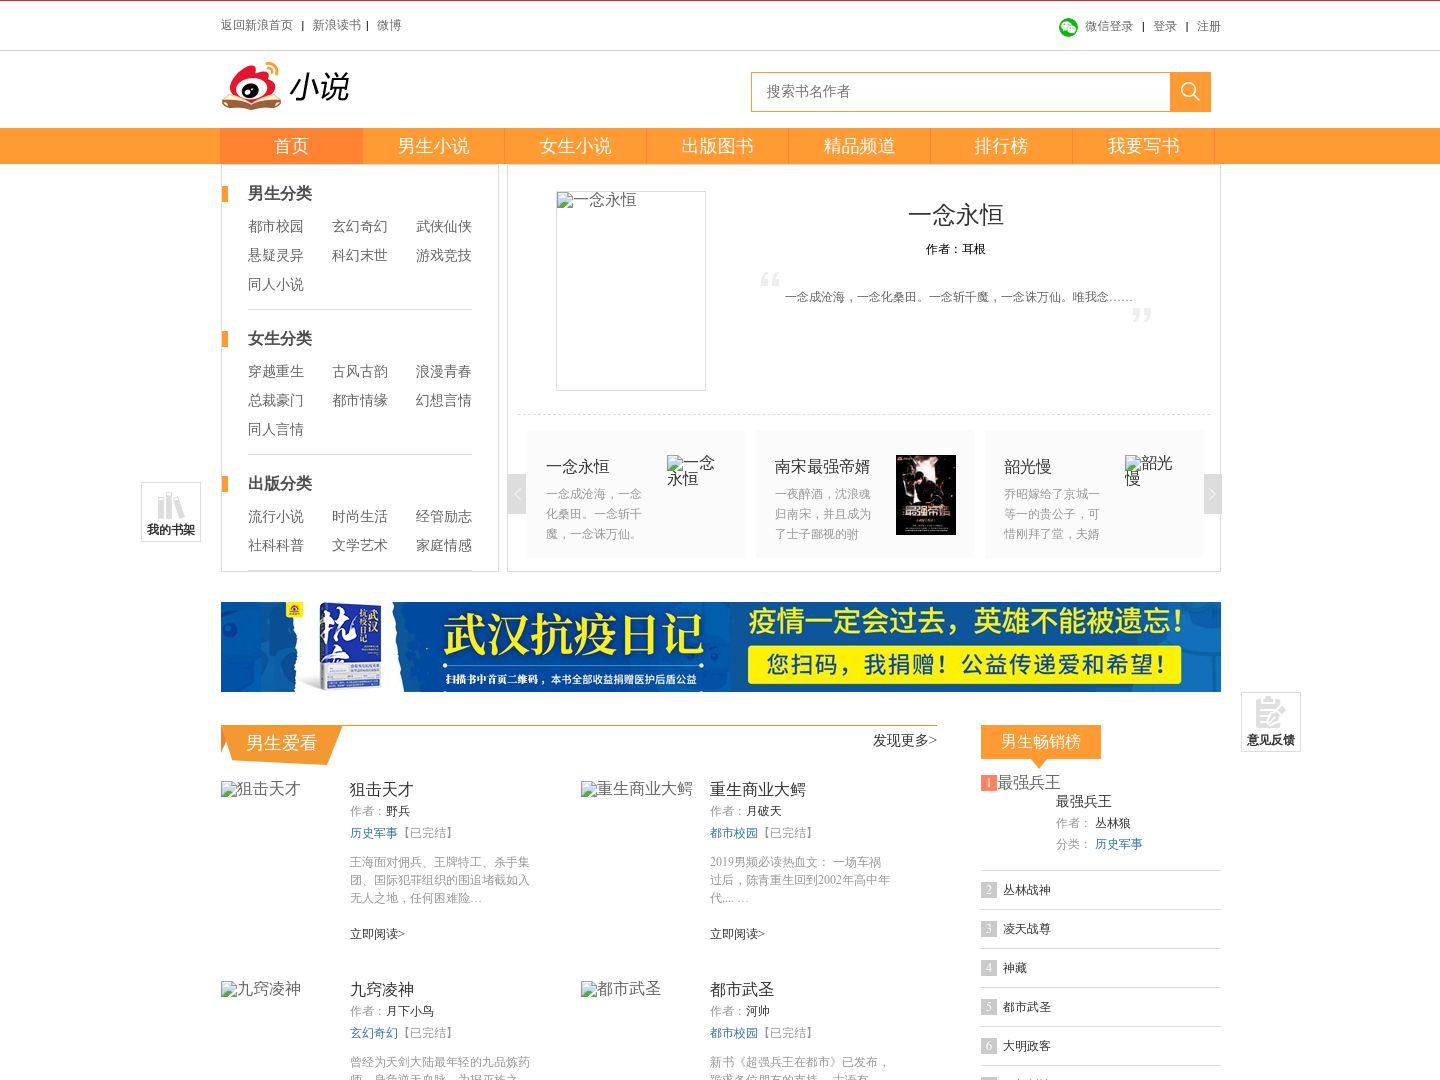Open the 总裁豪门 category

pyautogui.click(x=276, y=401)
